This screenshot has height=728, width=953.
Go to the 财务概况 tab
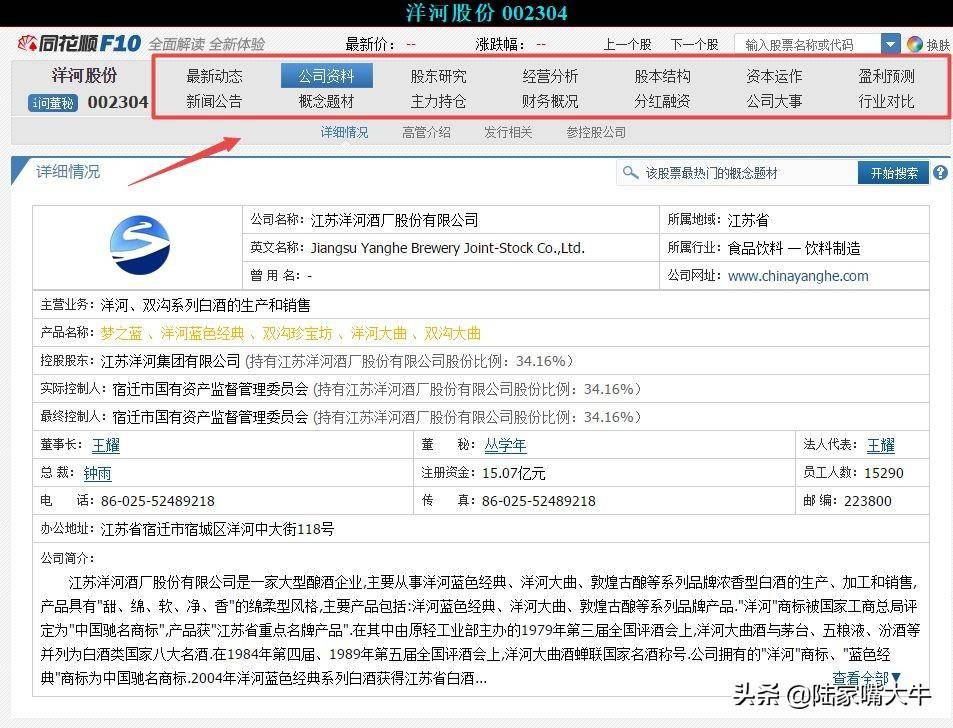click(x=550, y=101)
